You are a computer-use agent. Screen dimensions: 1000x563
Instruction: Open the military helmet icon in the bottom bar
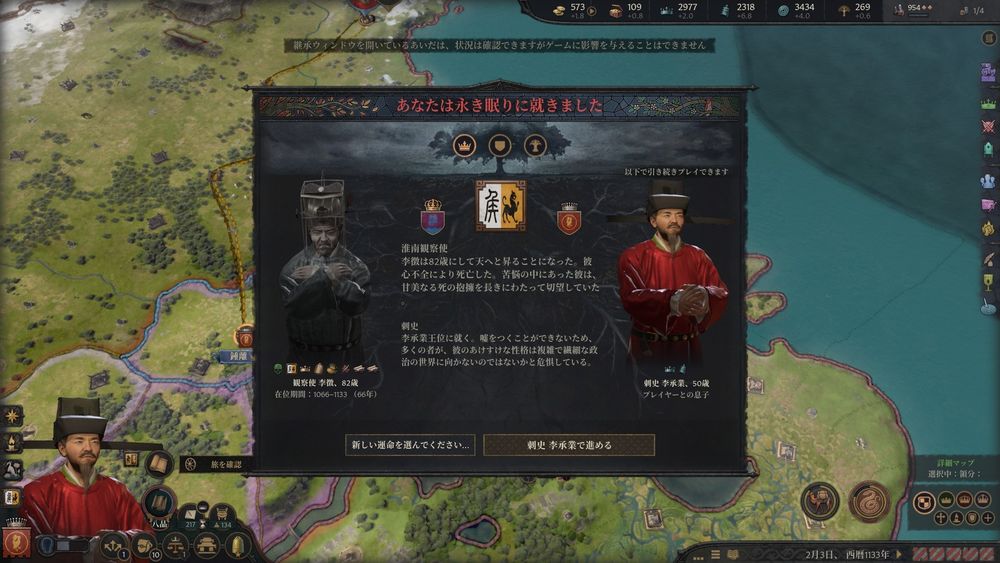[237, 546]
